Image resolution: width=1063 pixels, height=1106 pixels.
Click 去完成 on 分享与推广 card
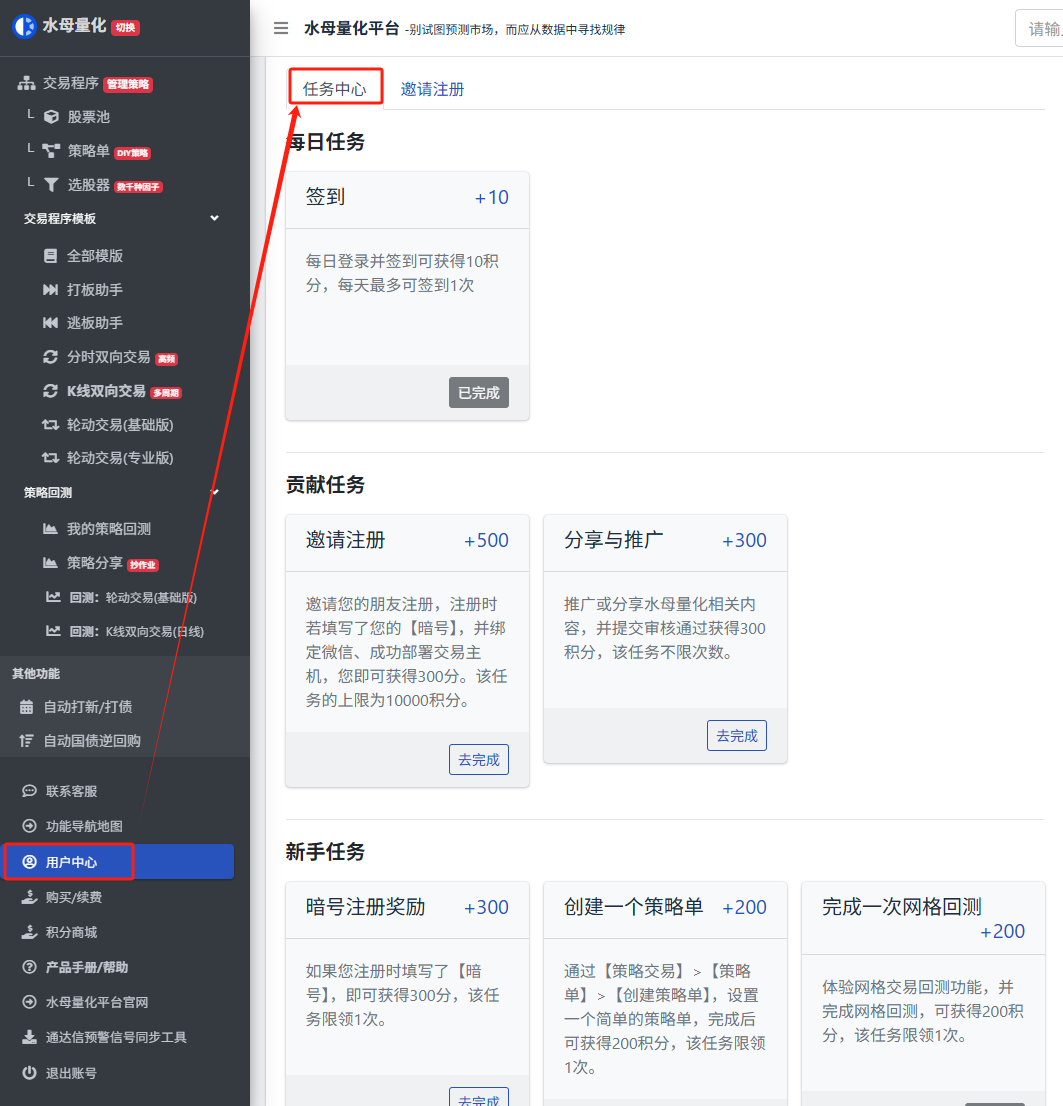tap(736, 736)
